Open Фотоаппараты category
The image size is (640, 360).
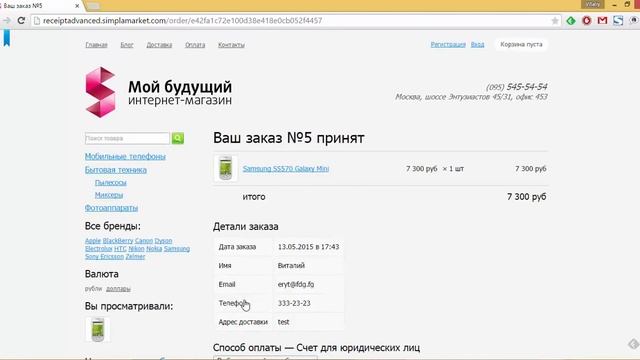tap(111, 208)
